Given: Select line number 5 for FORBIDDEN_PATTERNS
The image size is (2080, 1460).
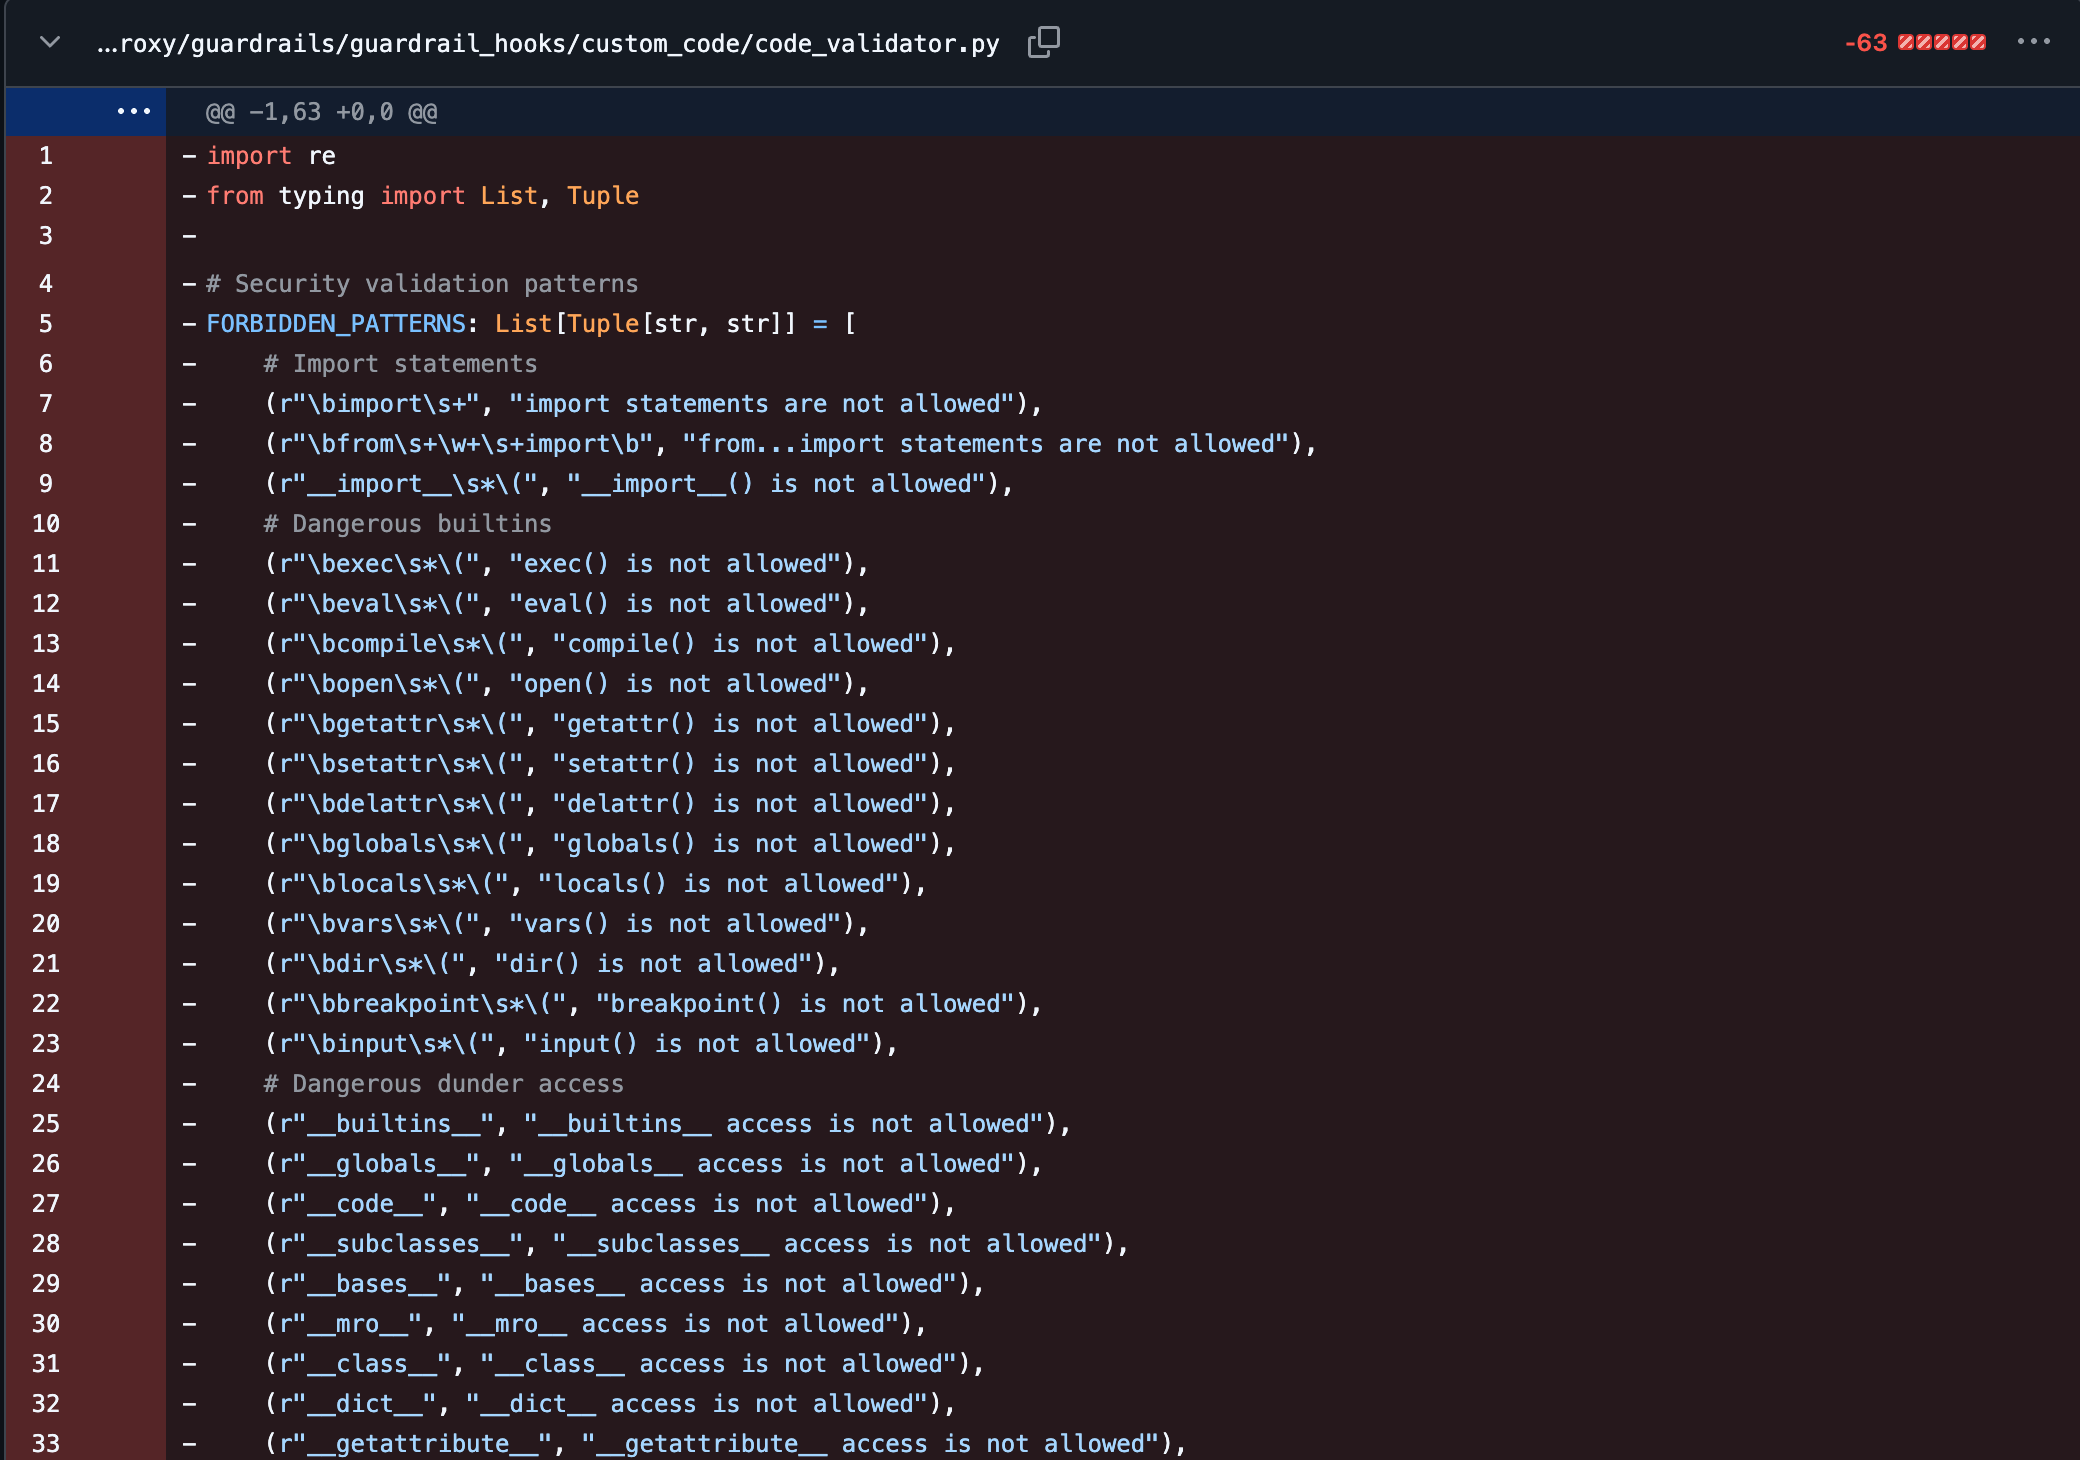Looking at the screenshot, I should point(46,323).
